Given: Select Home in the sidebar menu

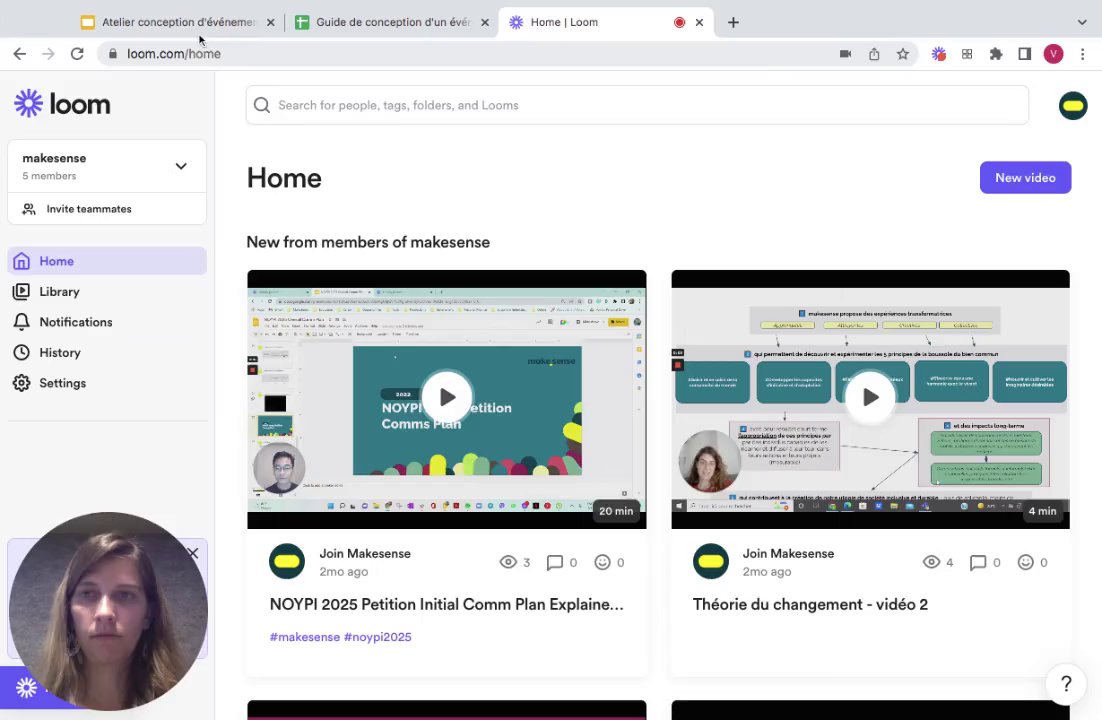Looking at the screenshot, I should pyautogui.click(x=107, y=261).
